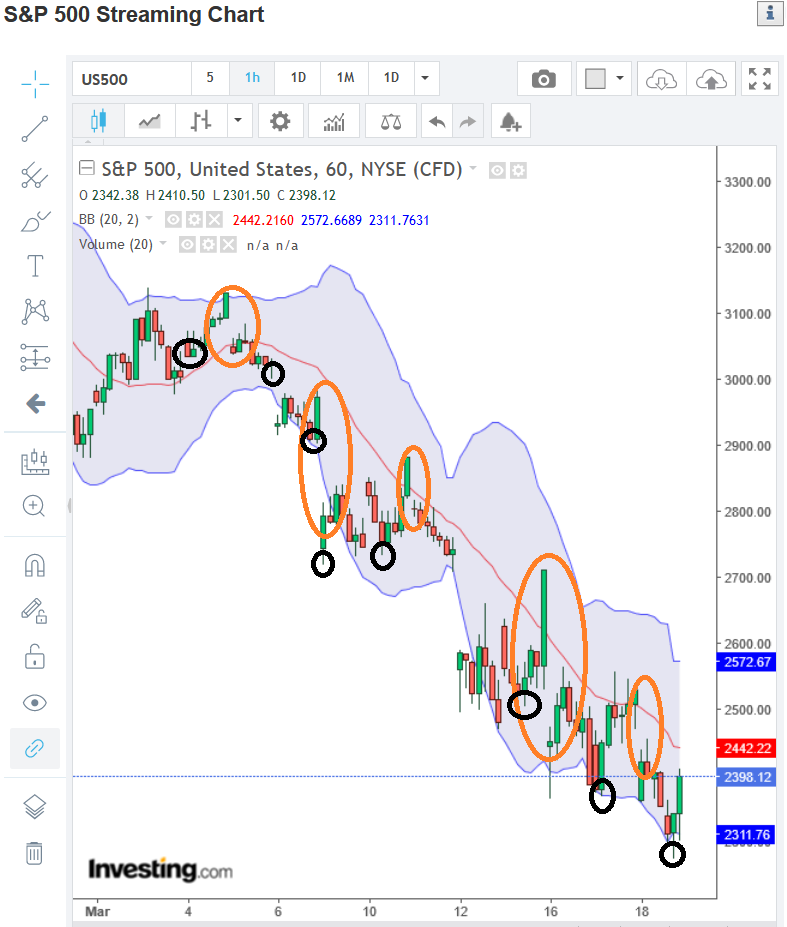Image resolution: width=787 pixels, height=927 pixels.
Task: Activate the zoom in tool
Action: coord(34,506)
